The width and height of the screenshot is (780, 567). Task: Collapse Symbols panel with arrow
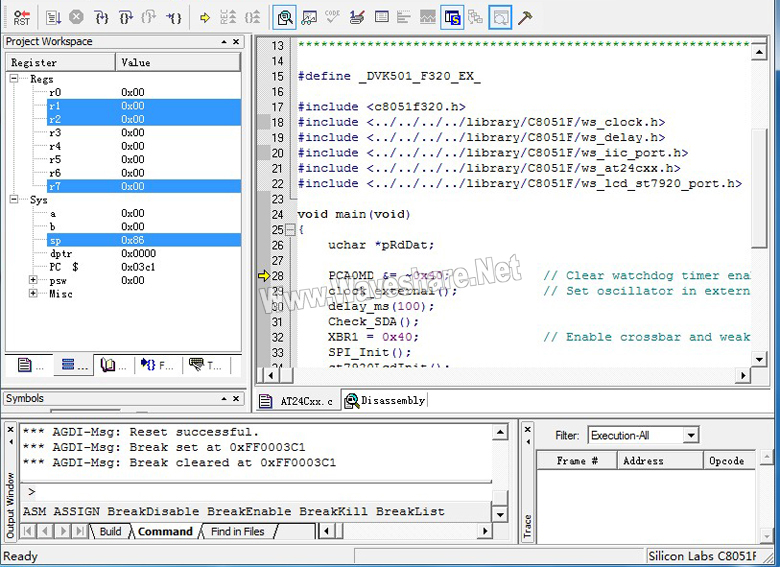224,398
